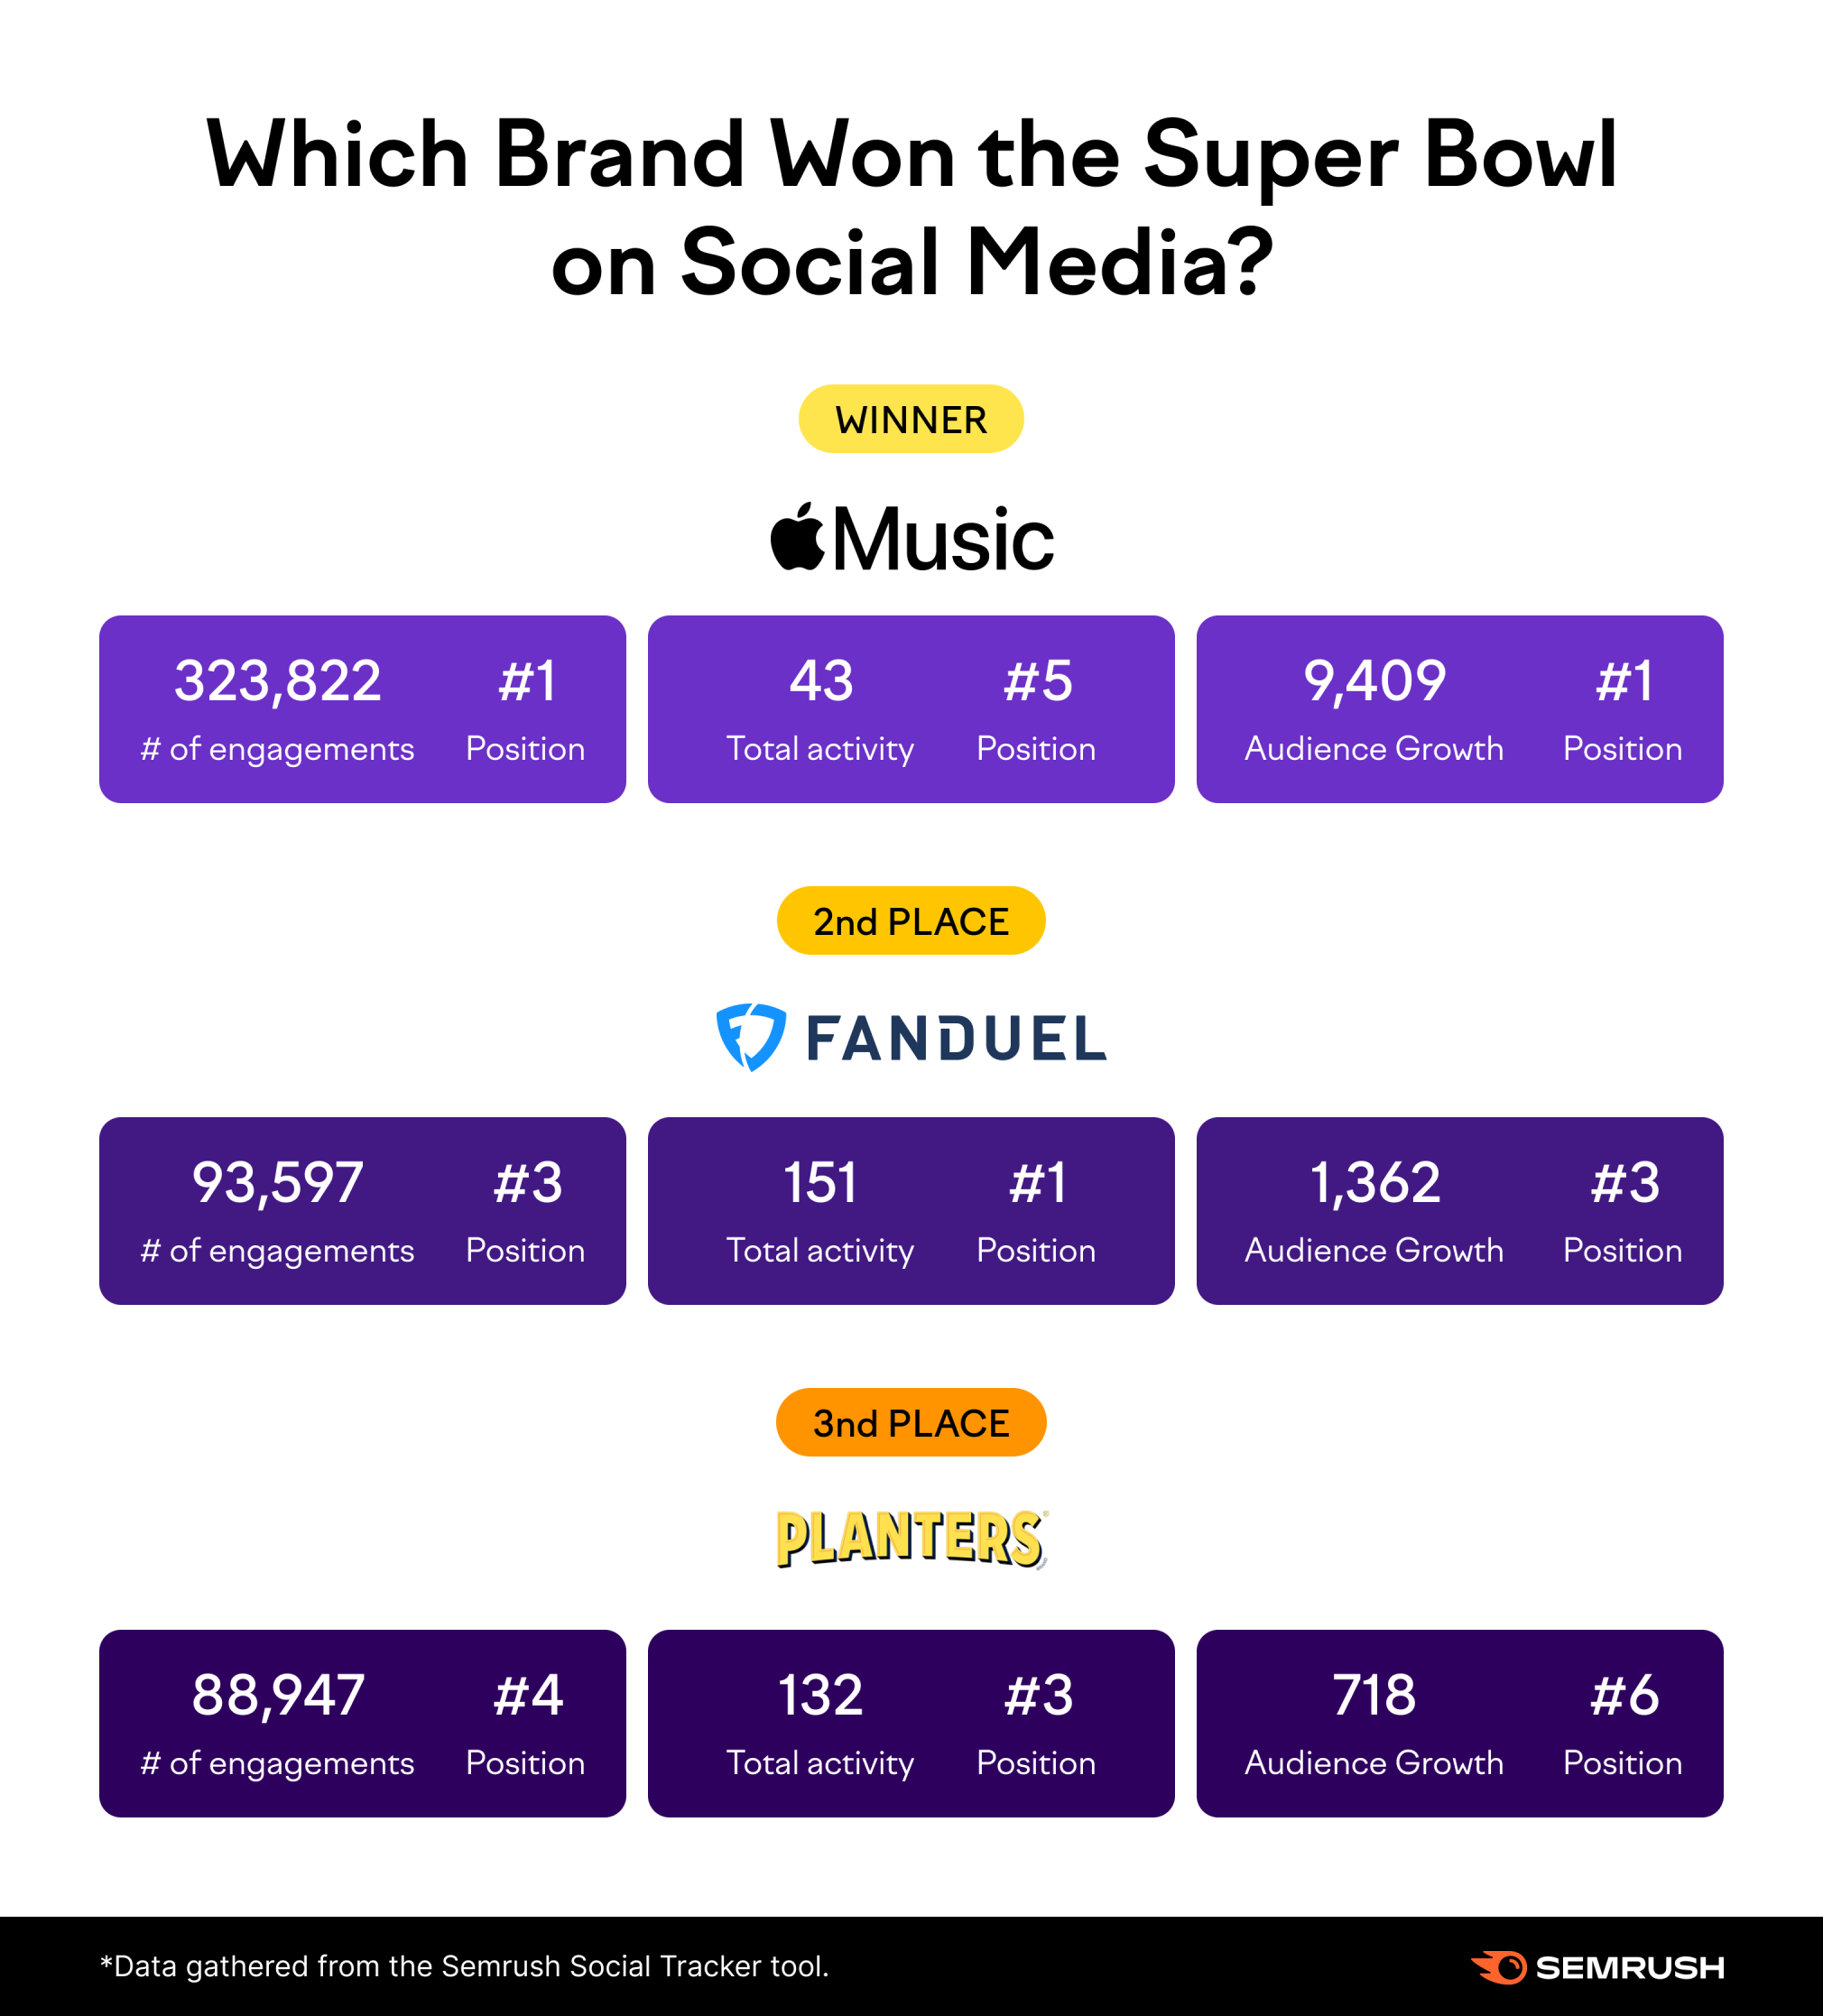Click FanDuel's 93,597 engagements number
The height and width of the screenshot is (2016, 1823).
click(278, 1184)
